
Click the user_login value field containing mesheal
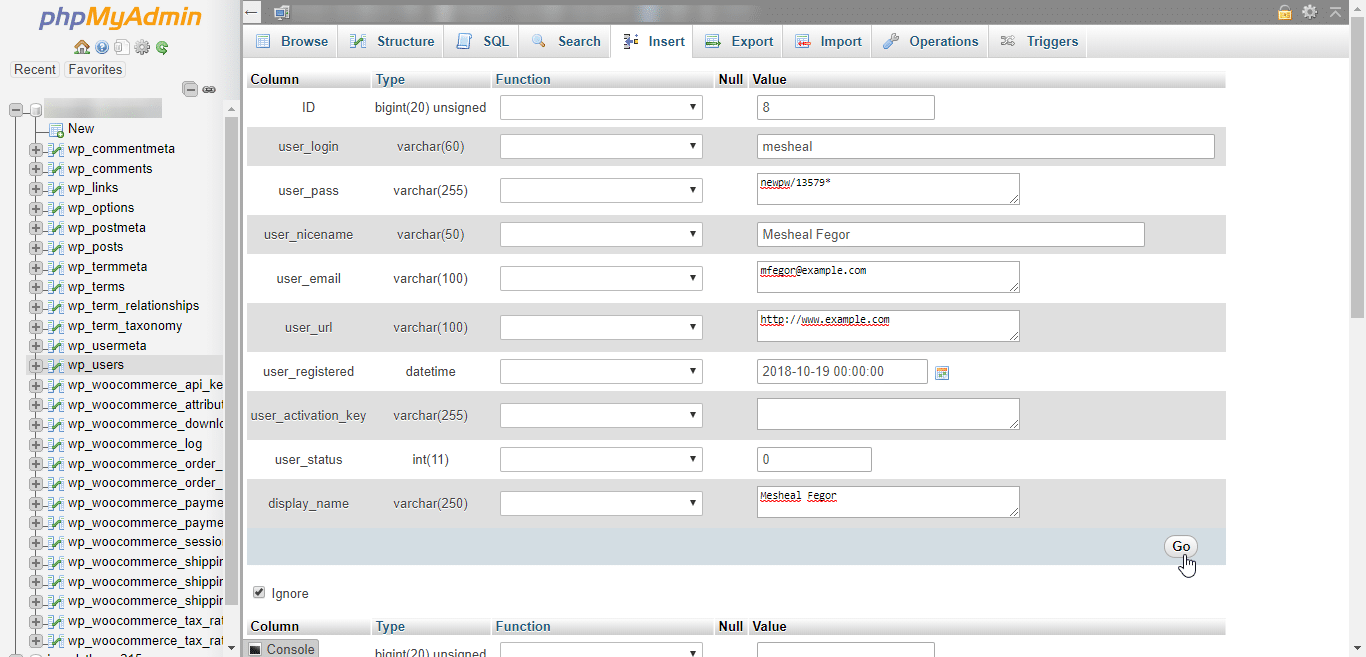[x=985, y=146]
